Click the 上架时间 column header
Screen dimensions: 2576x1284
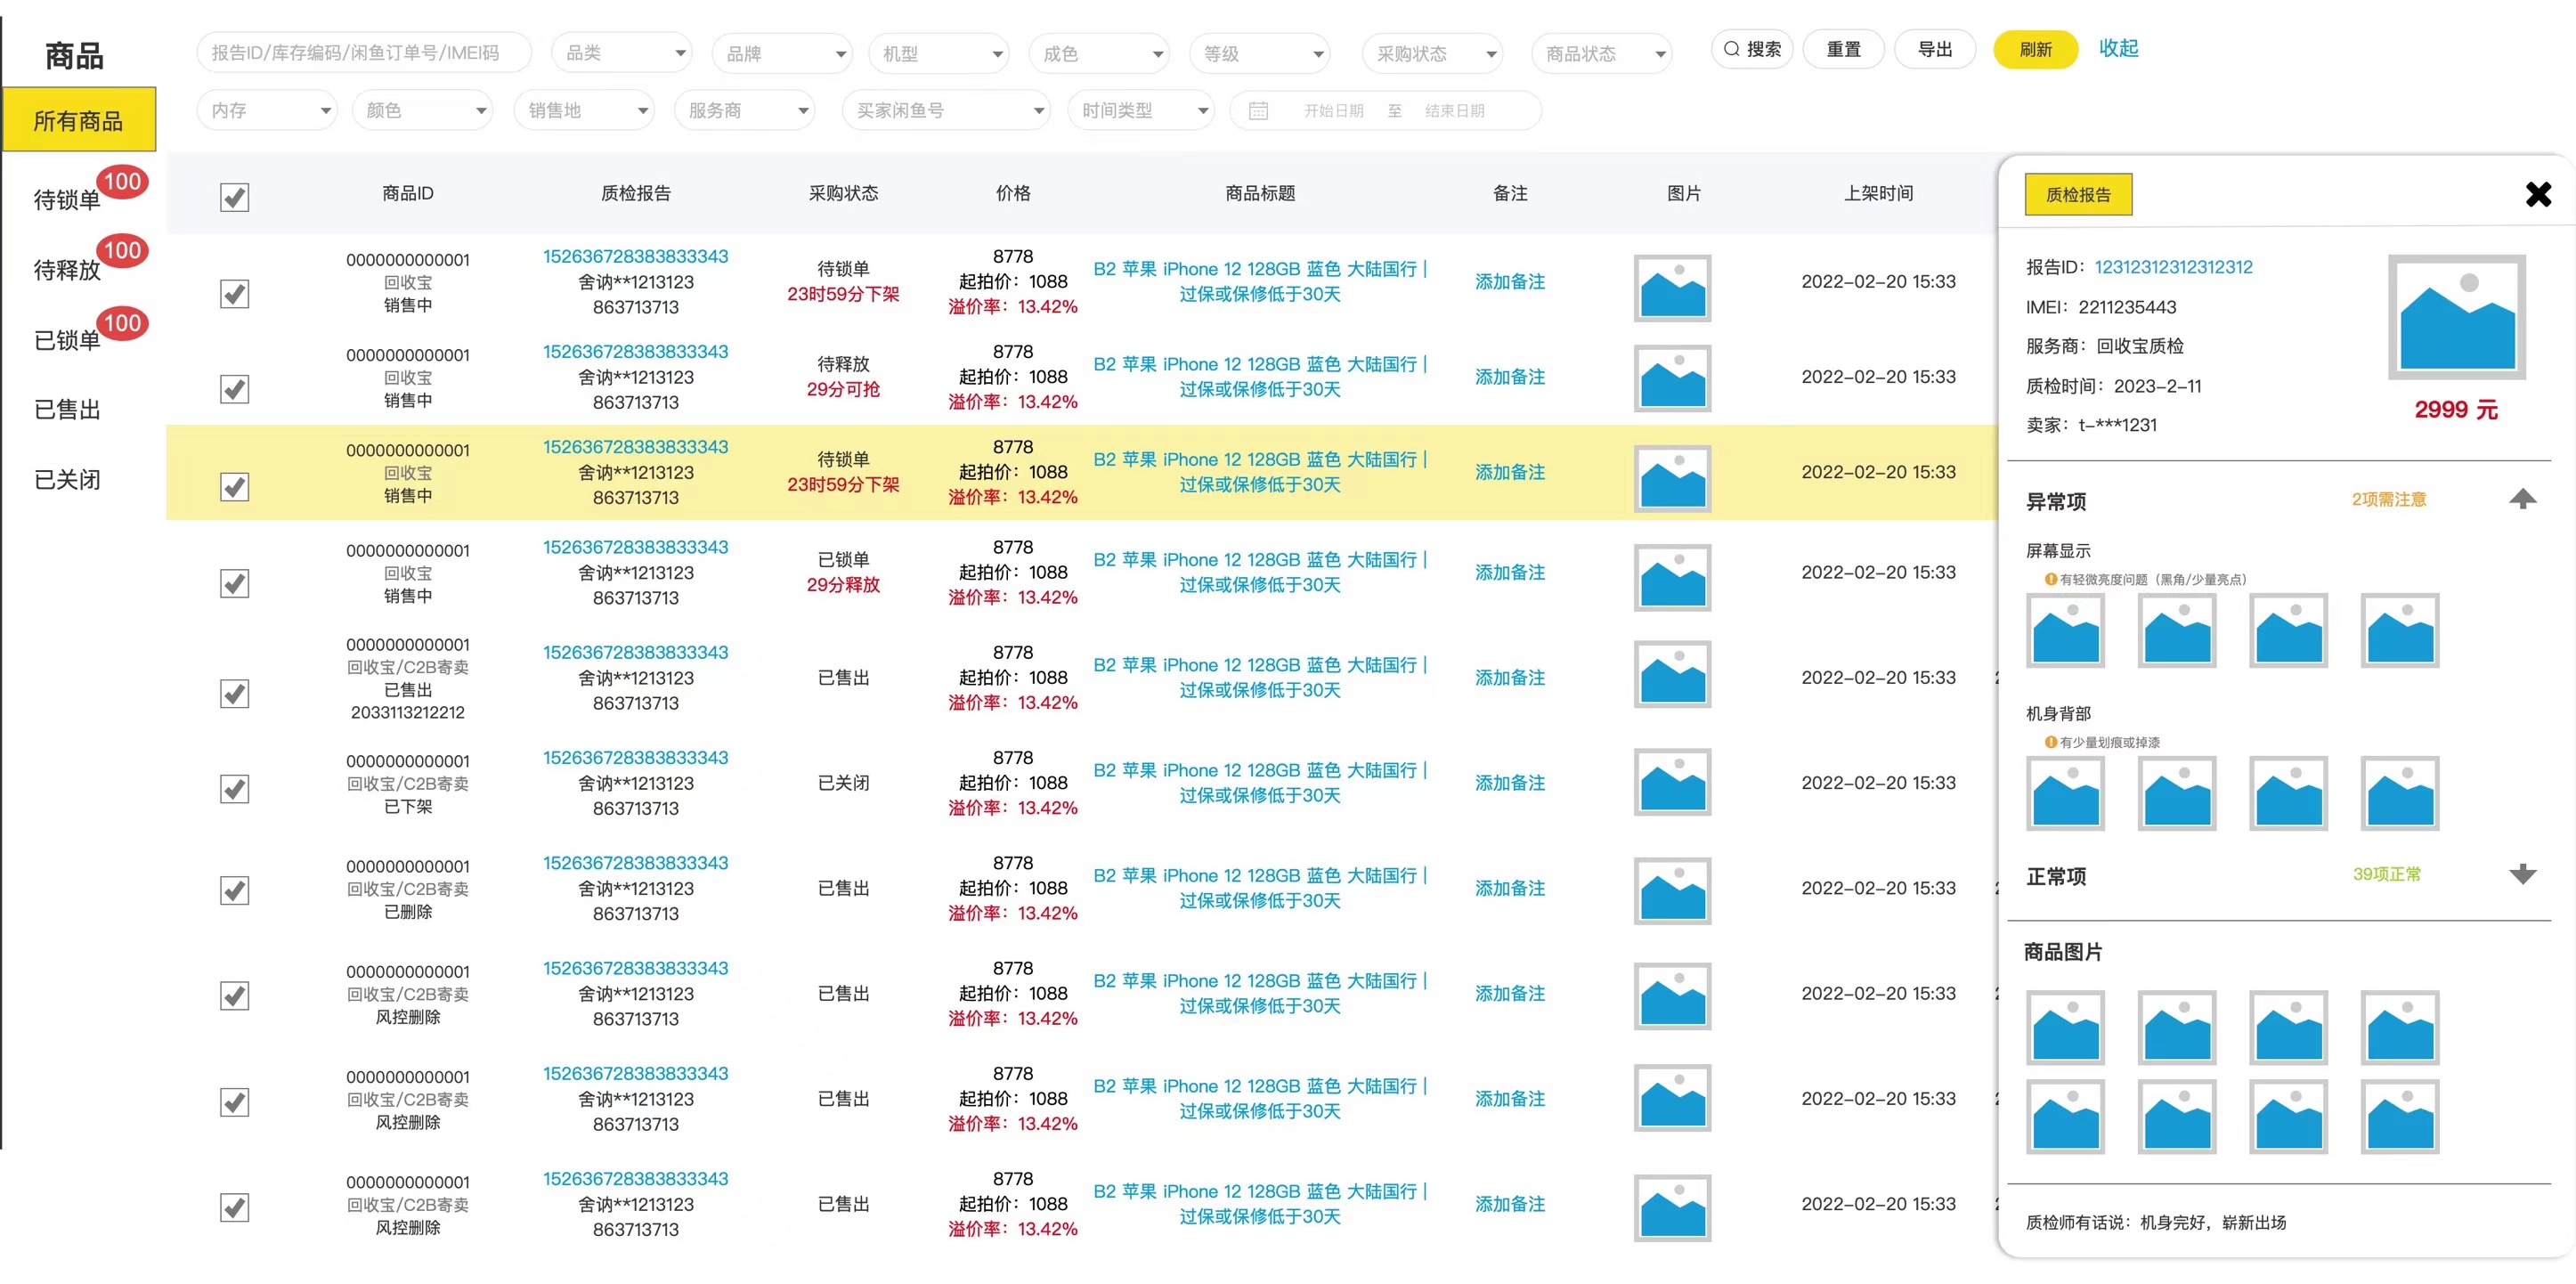(1878, 193)
